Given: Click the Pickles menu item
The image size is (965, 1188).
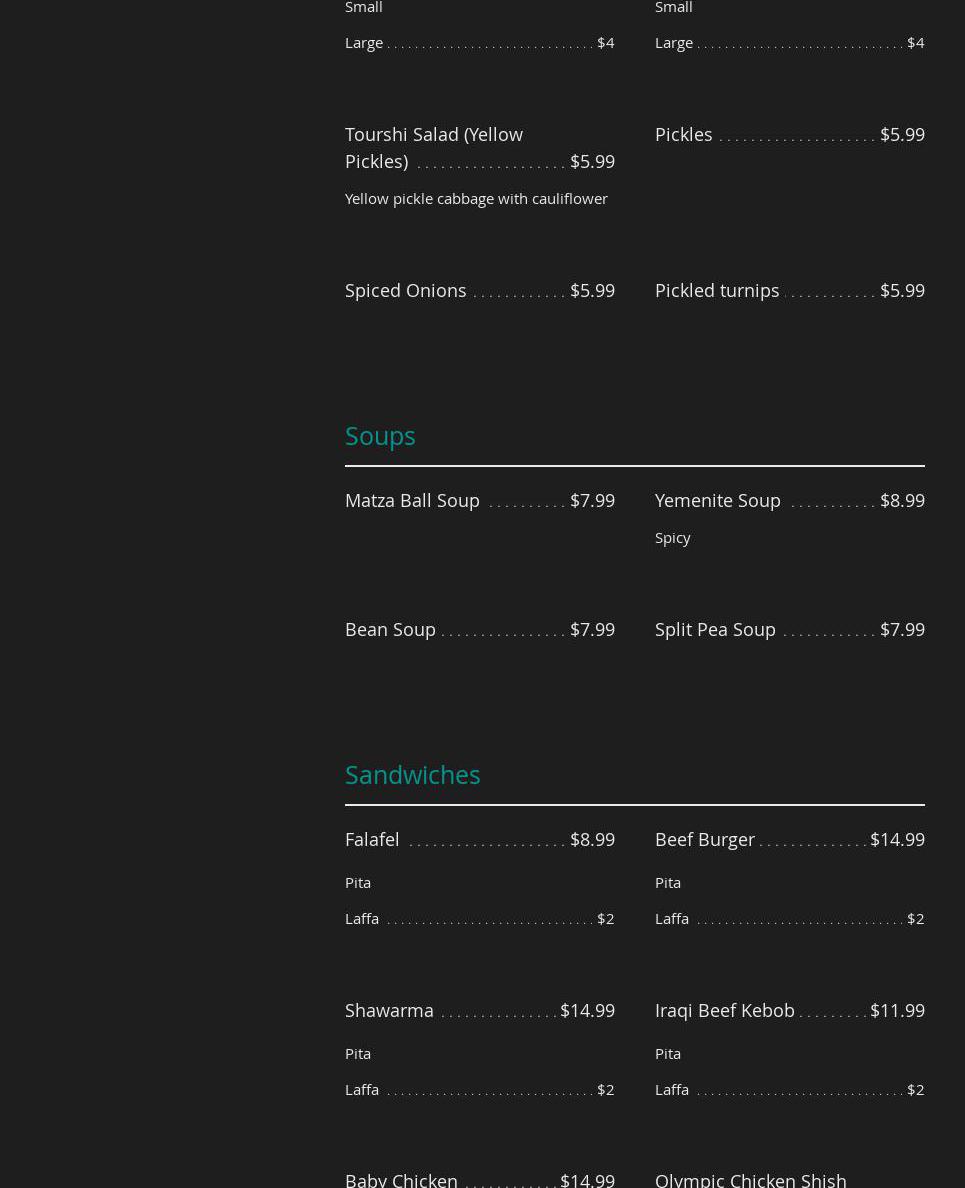Looking at the screenshot, I should 684,134.
